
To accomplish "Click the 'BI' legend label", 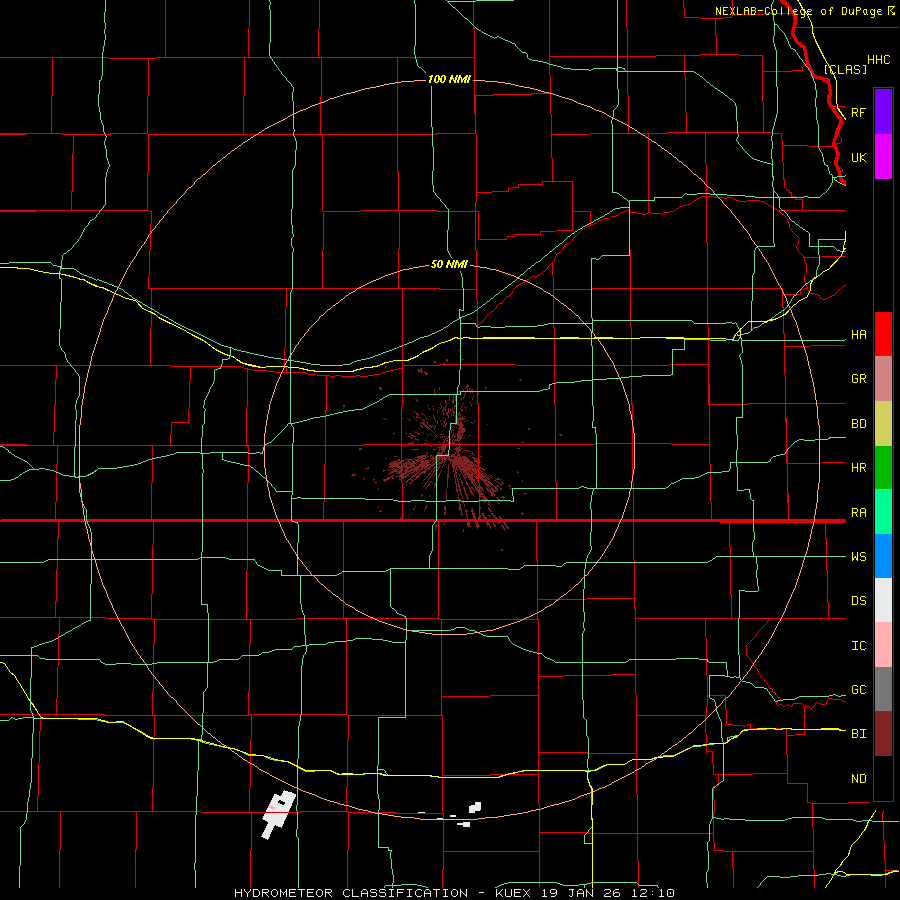I will (858, 734).
